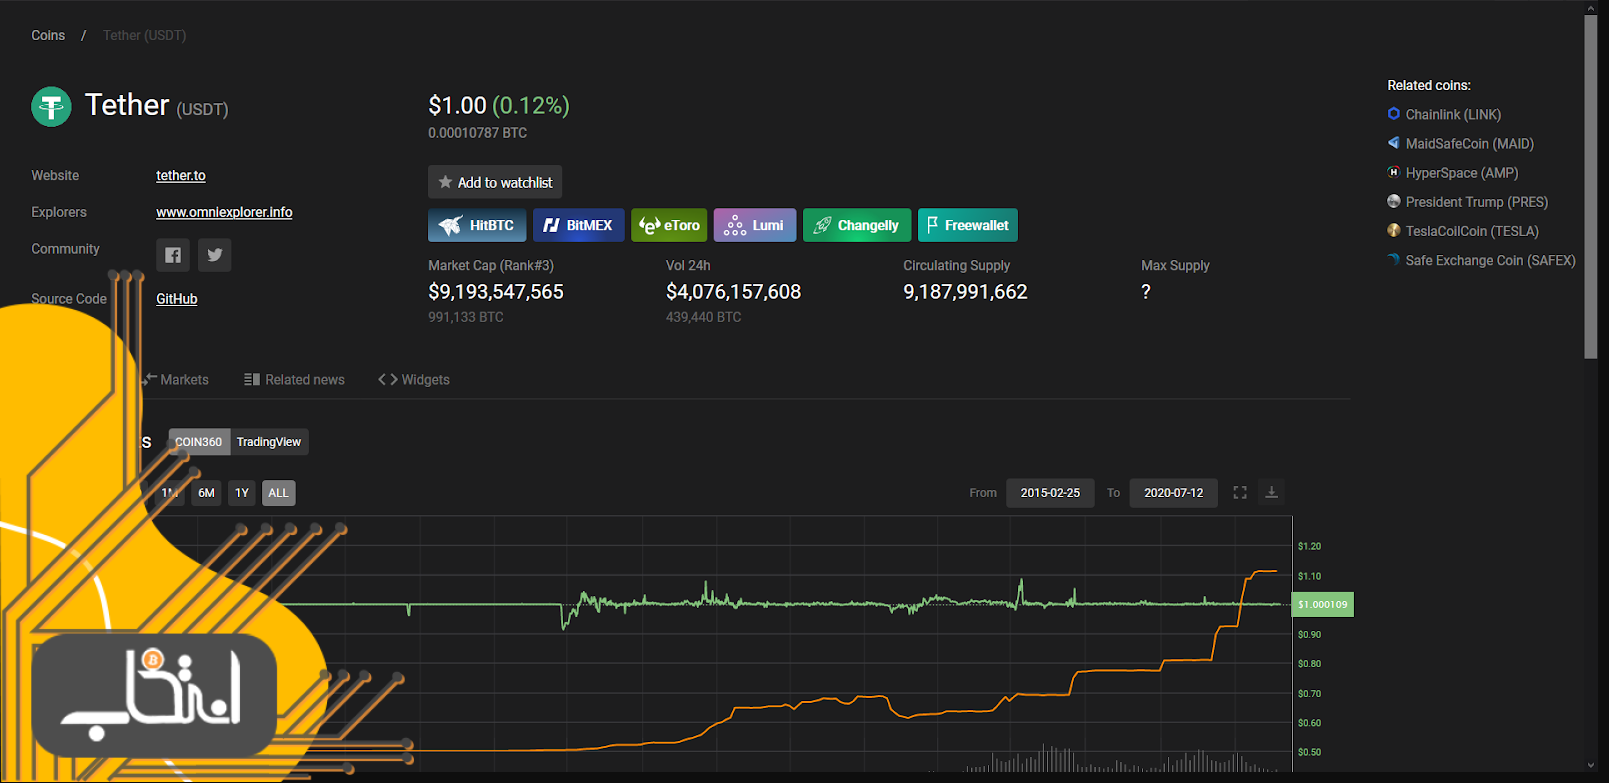The height and width of the screenshot is (783, 1609).
Task: Switch to the Widgets tab
Action: pyautogui.click(x=414, y=380)
